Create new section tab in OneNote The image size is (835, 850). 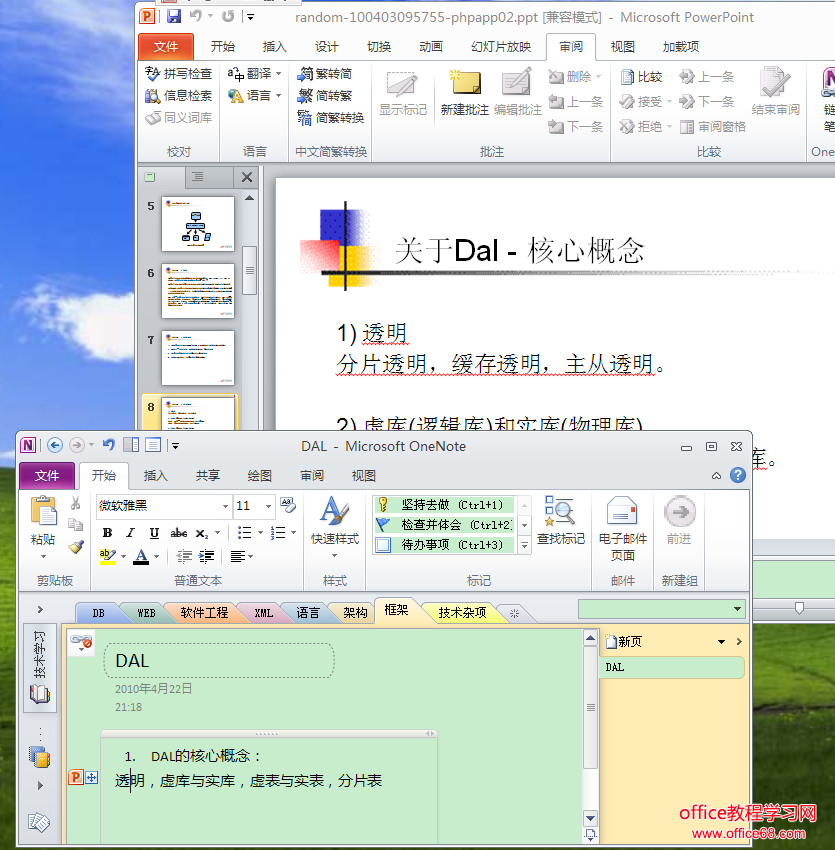point(514,613)
